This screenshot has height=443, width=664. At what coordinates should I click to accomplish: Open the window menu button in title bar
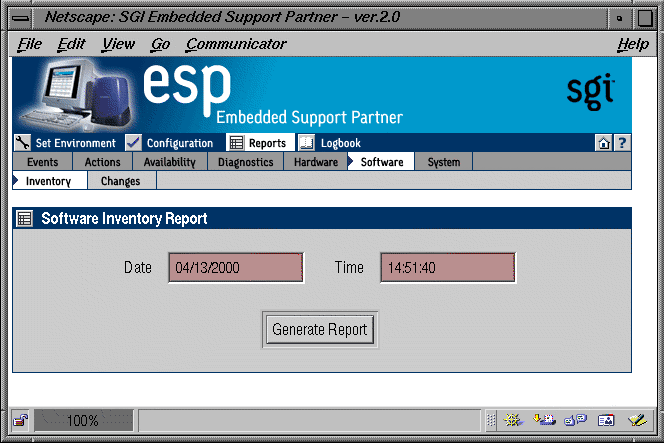pyautogui.click(x=21, y=18)
